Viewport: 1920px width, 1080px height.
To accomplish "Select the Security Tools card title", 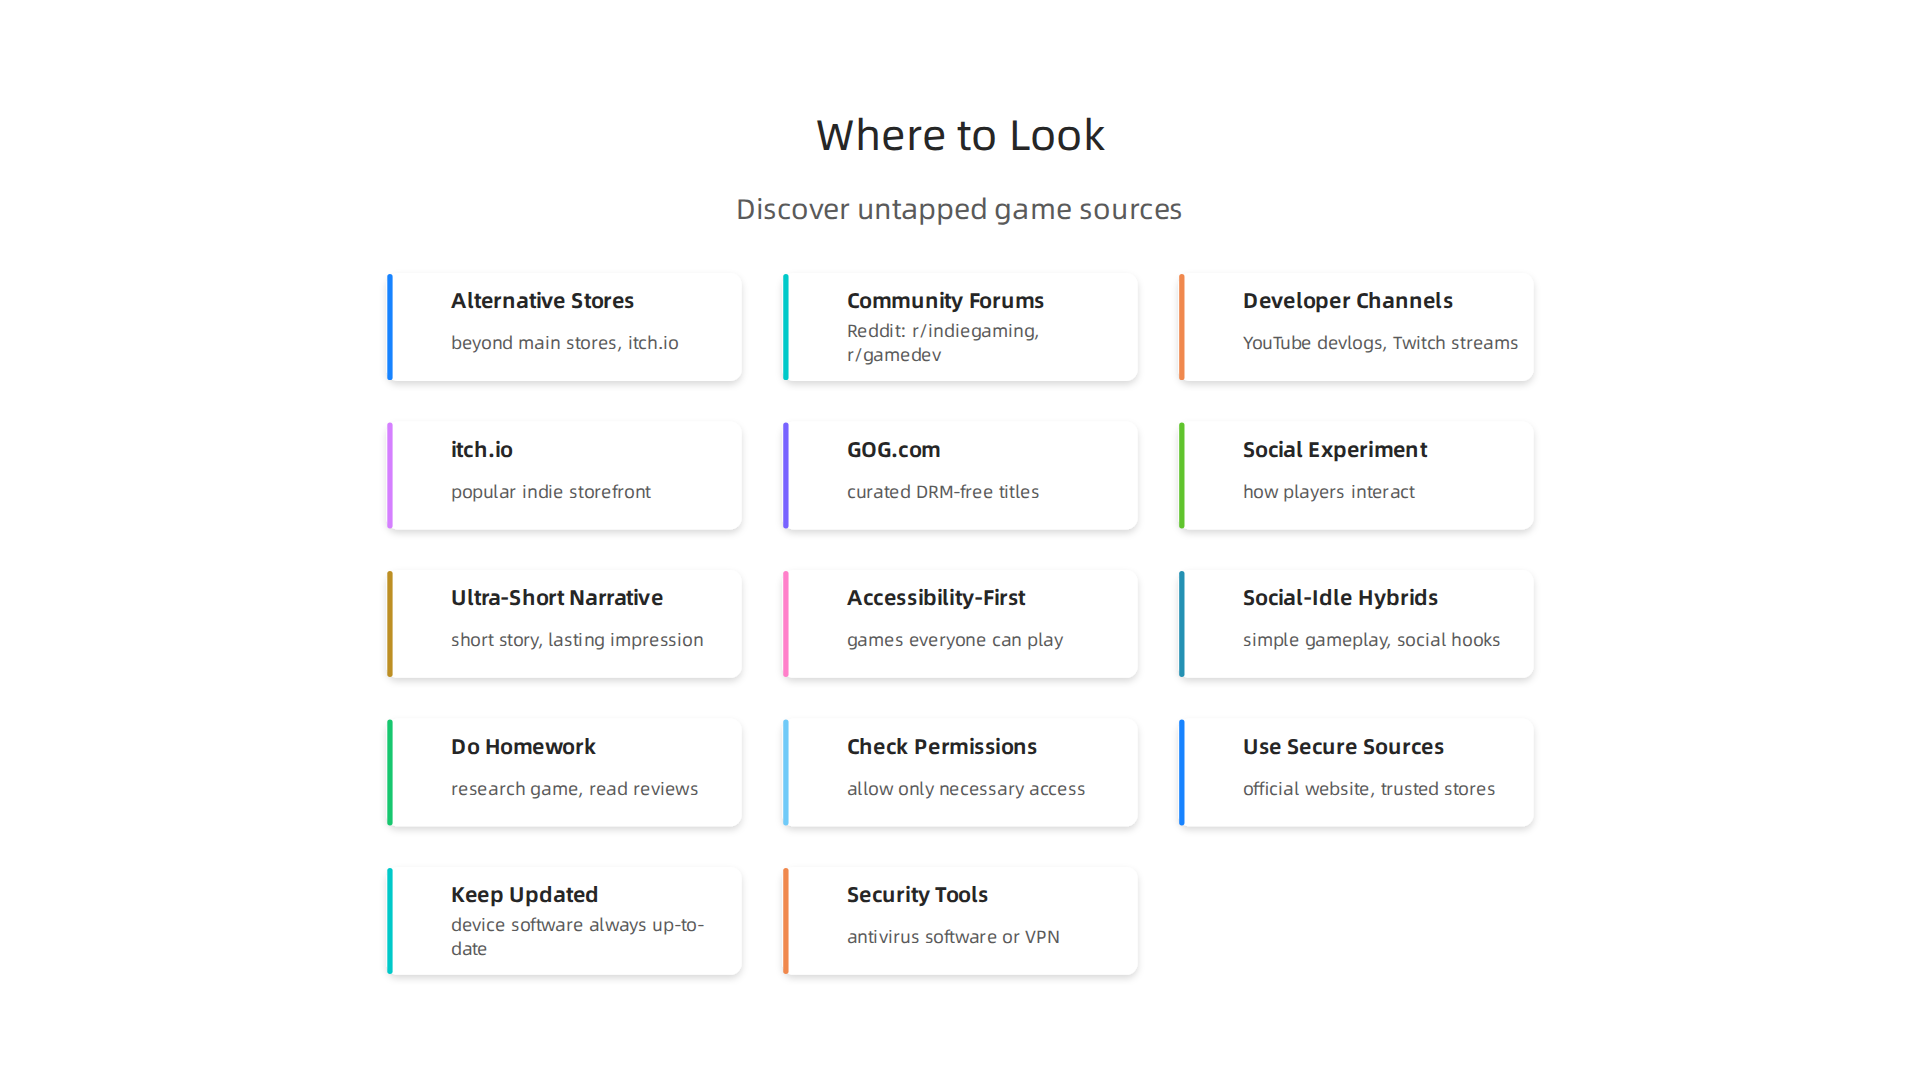I will [x=917, y=895].
